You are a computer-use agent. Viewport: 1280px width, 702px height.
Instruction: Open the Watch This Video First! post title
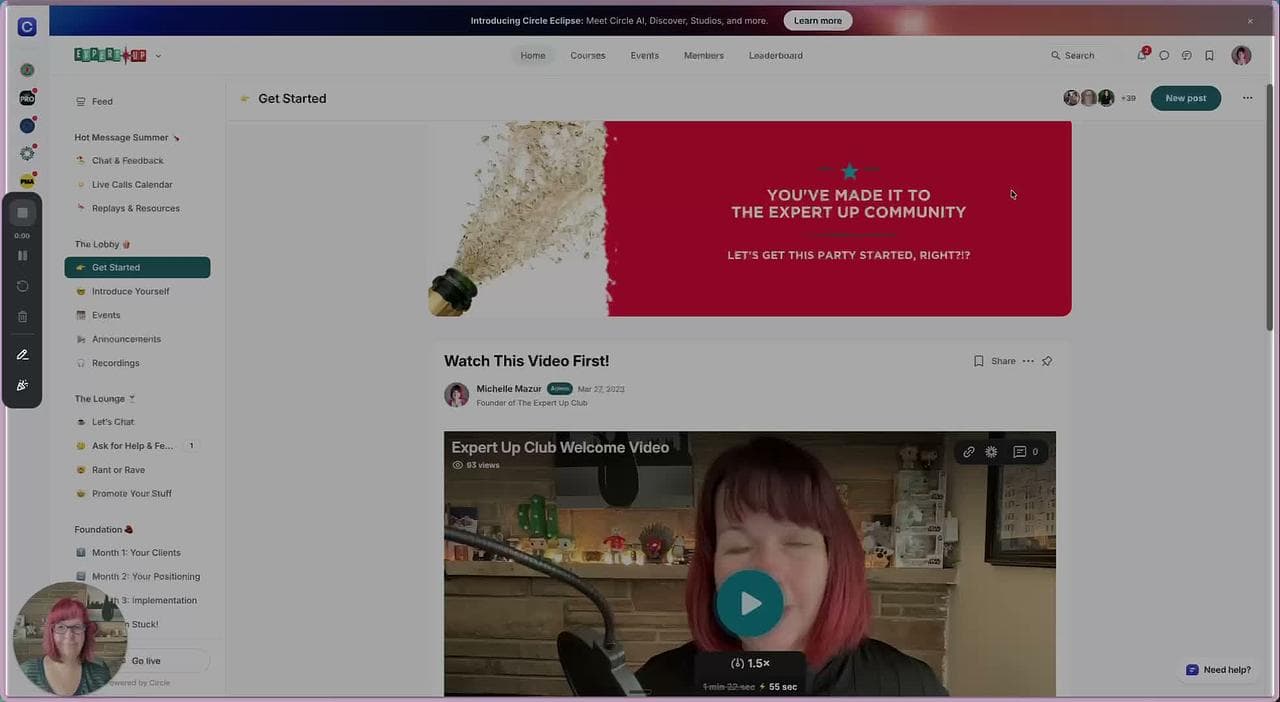pos(526,361)
